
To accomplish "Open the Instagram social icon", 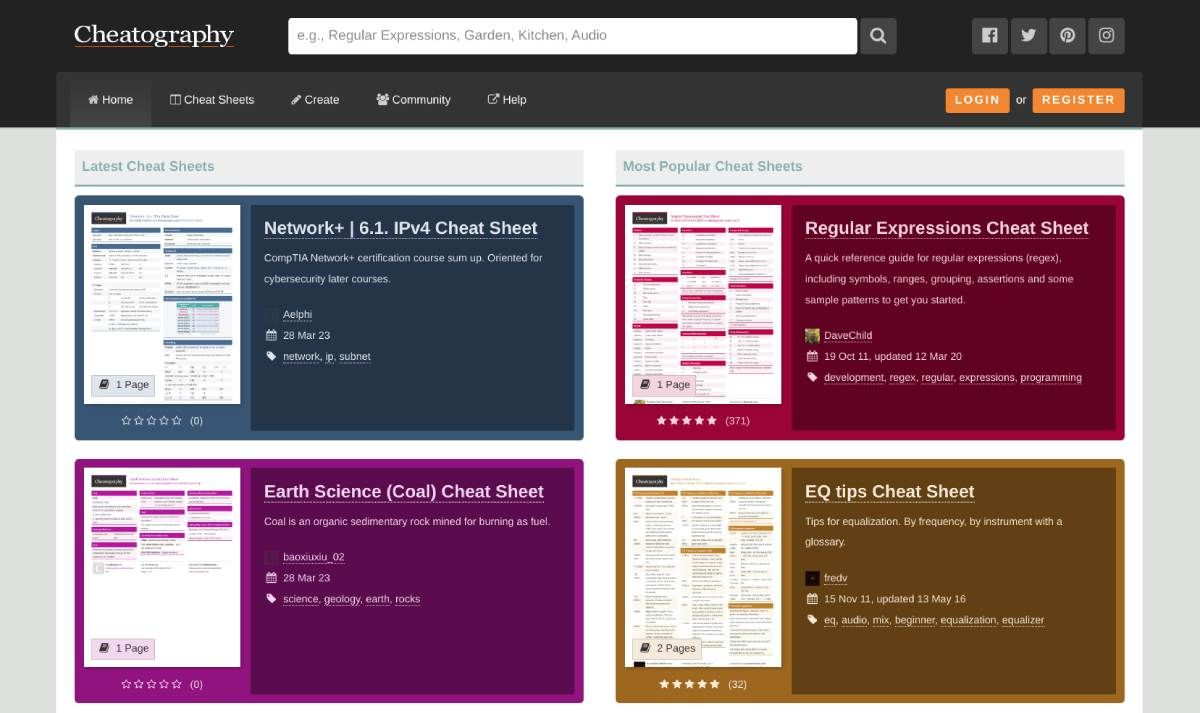I will point(1106,36).
